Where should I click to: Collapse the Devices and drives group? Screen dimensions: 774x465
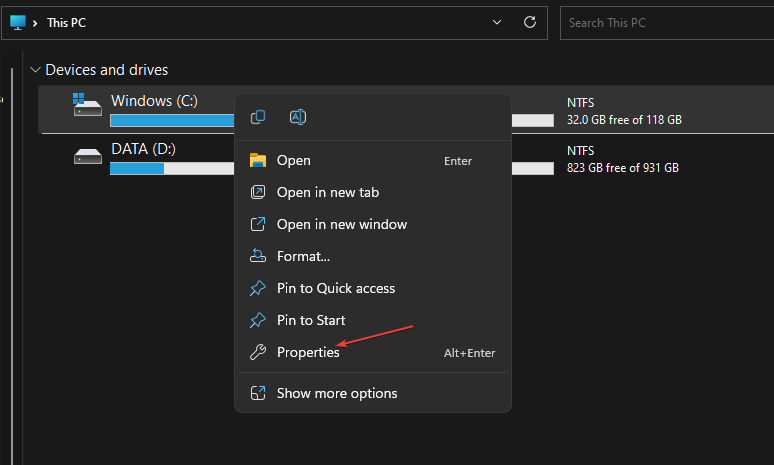tap(35, 70)
